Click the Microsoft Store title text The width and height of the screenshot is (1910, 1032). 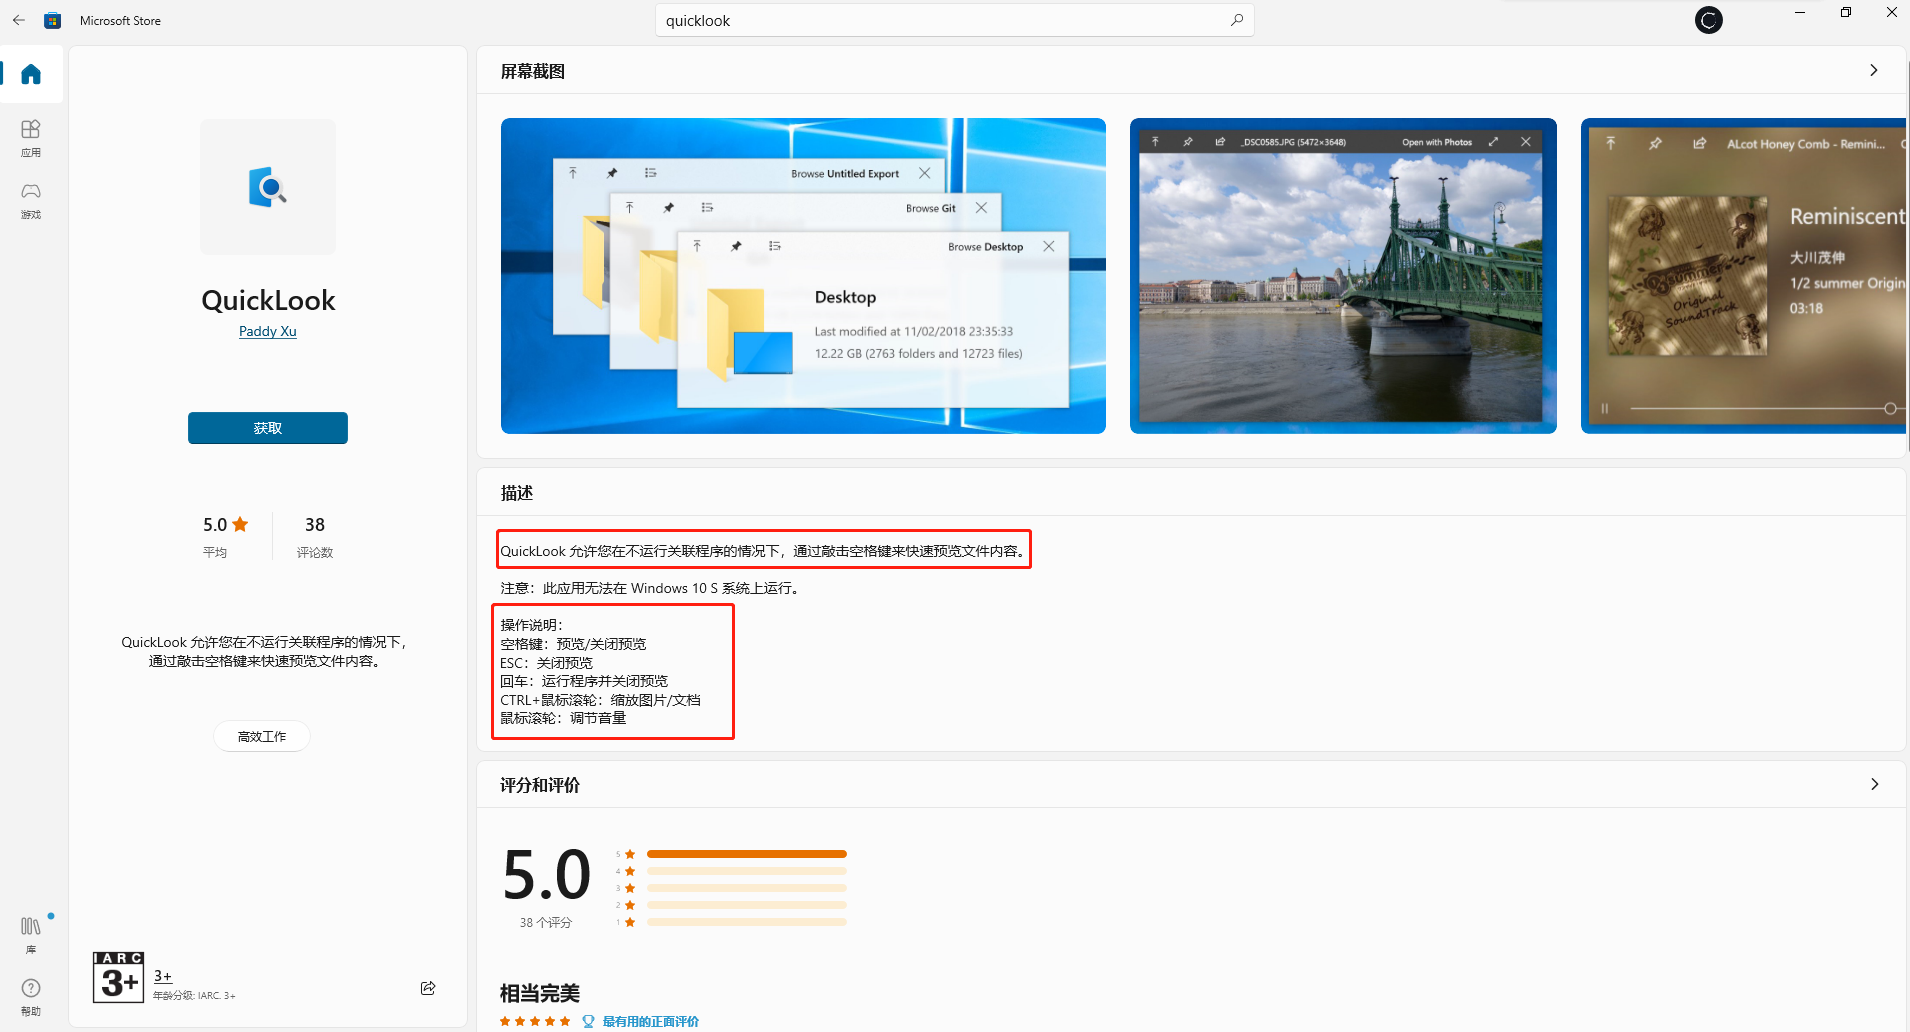click(x=120, y=20)
